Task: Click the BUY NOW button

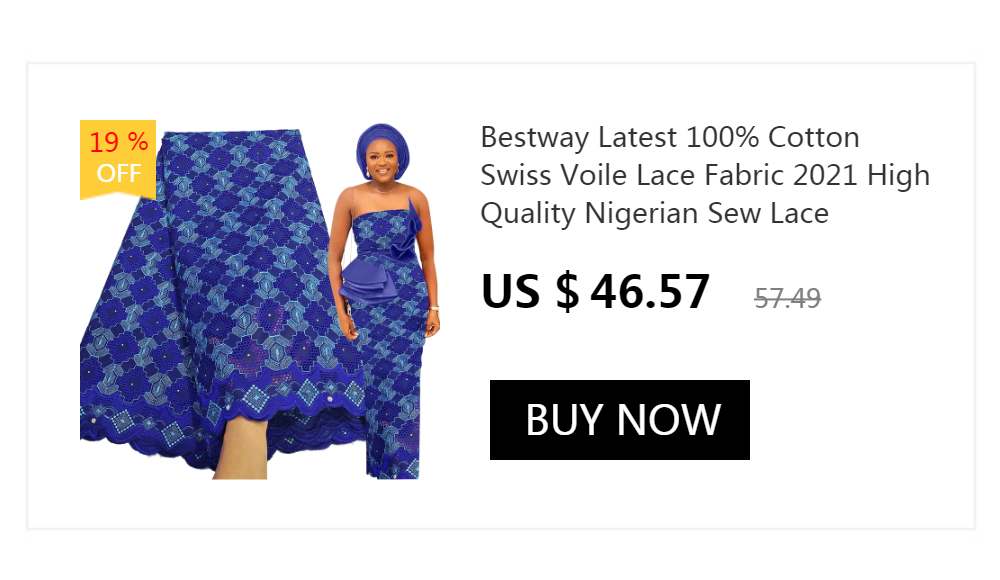Action: [619, 420]
